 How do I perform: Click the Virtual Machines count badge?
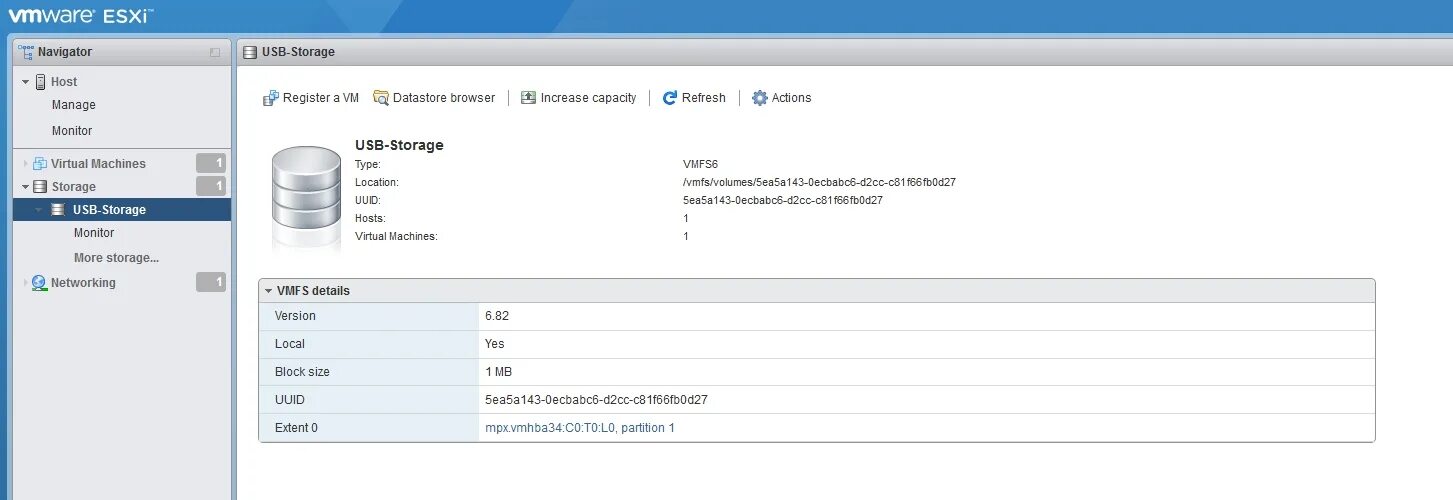pyautogui.click(x=211, y=164)
